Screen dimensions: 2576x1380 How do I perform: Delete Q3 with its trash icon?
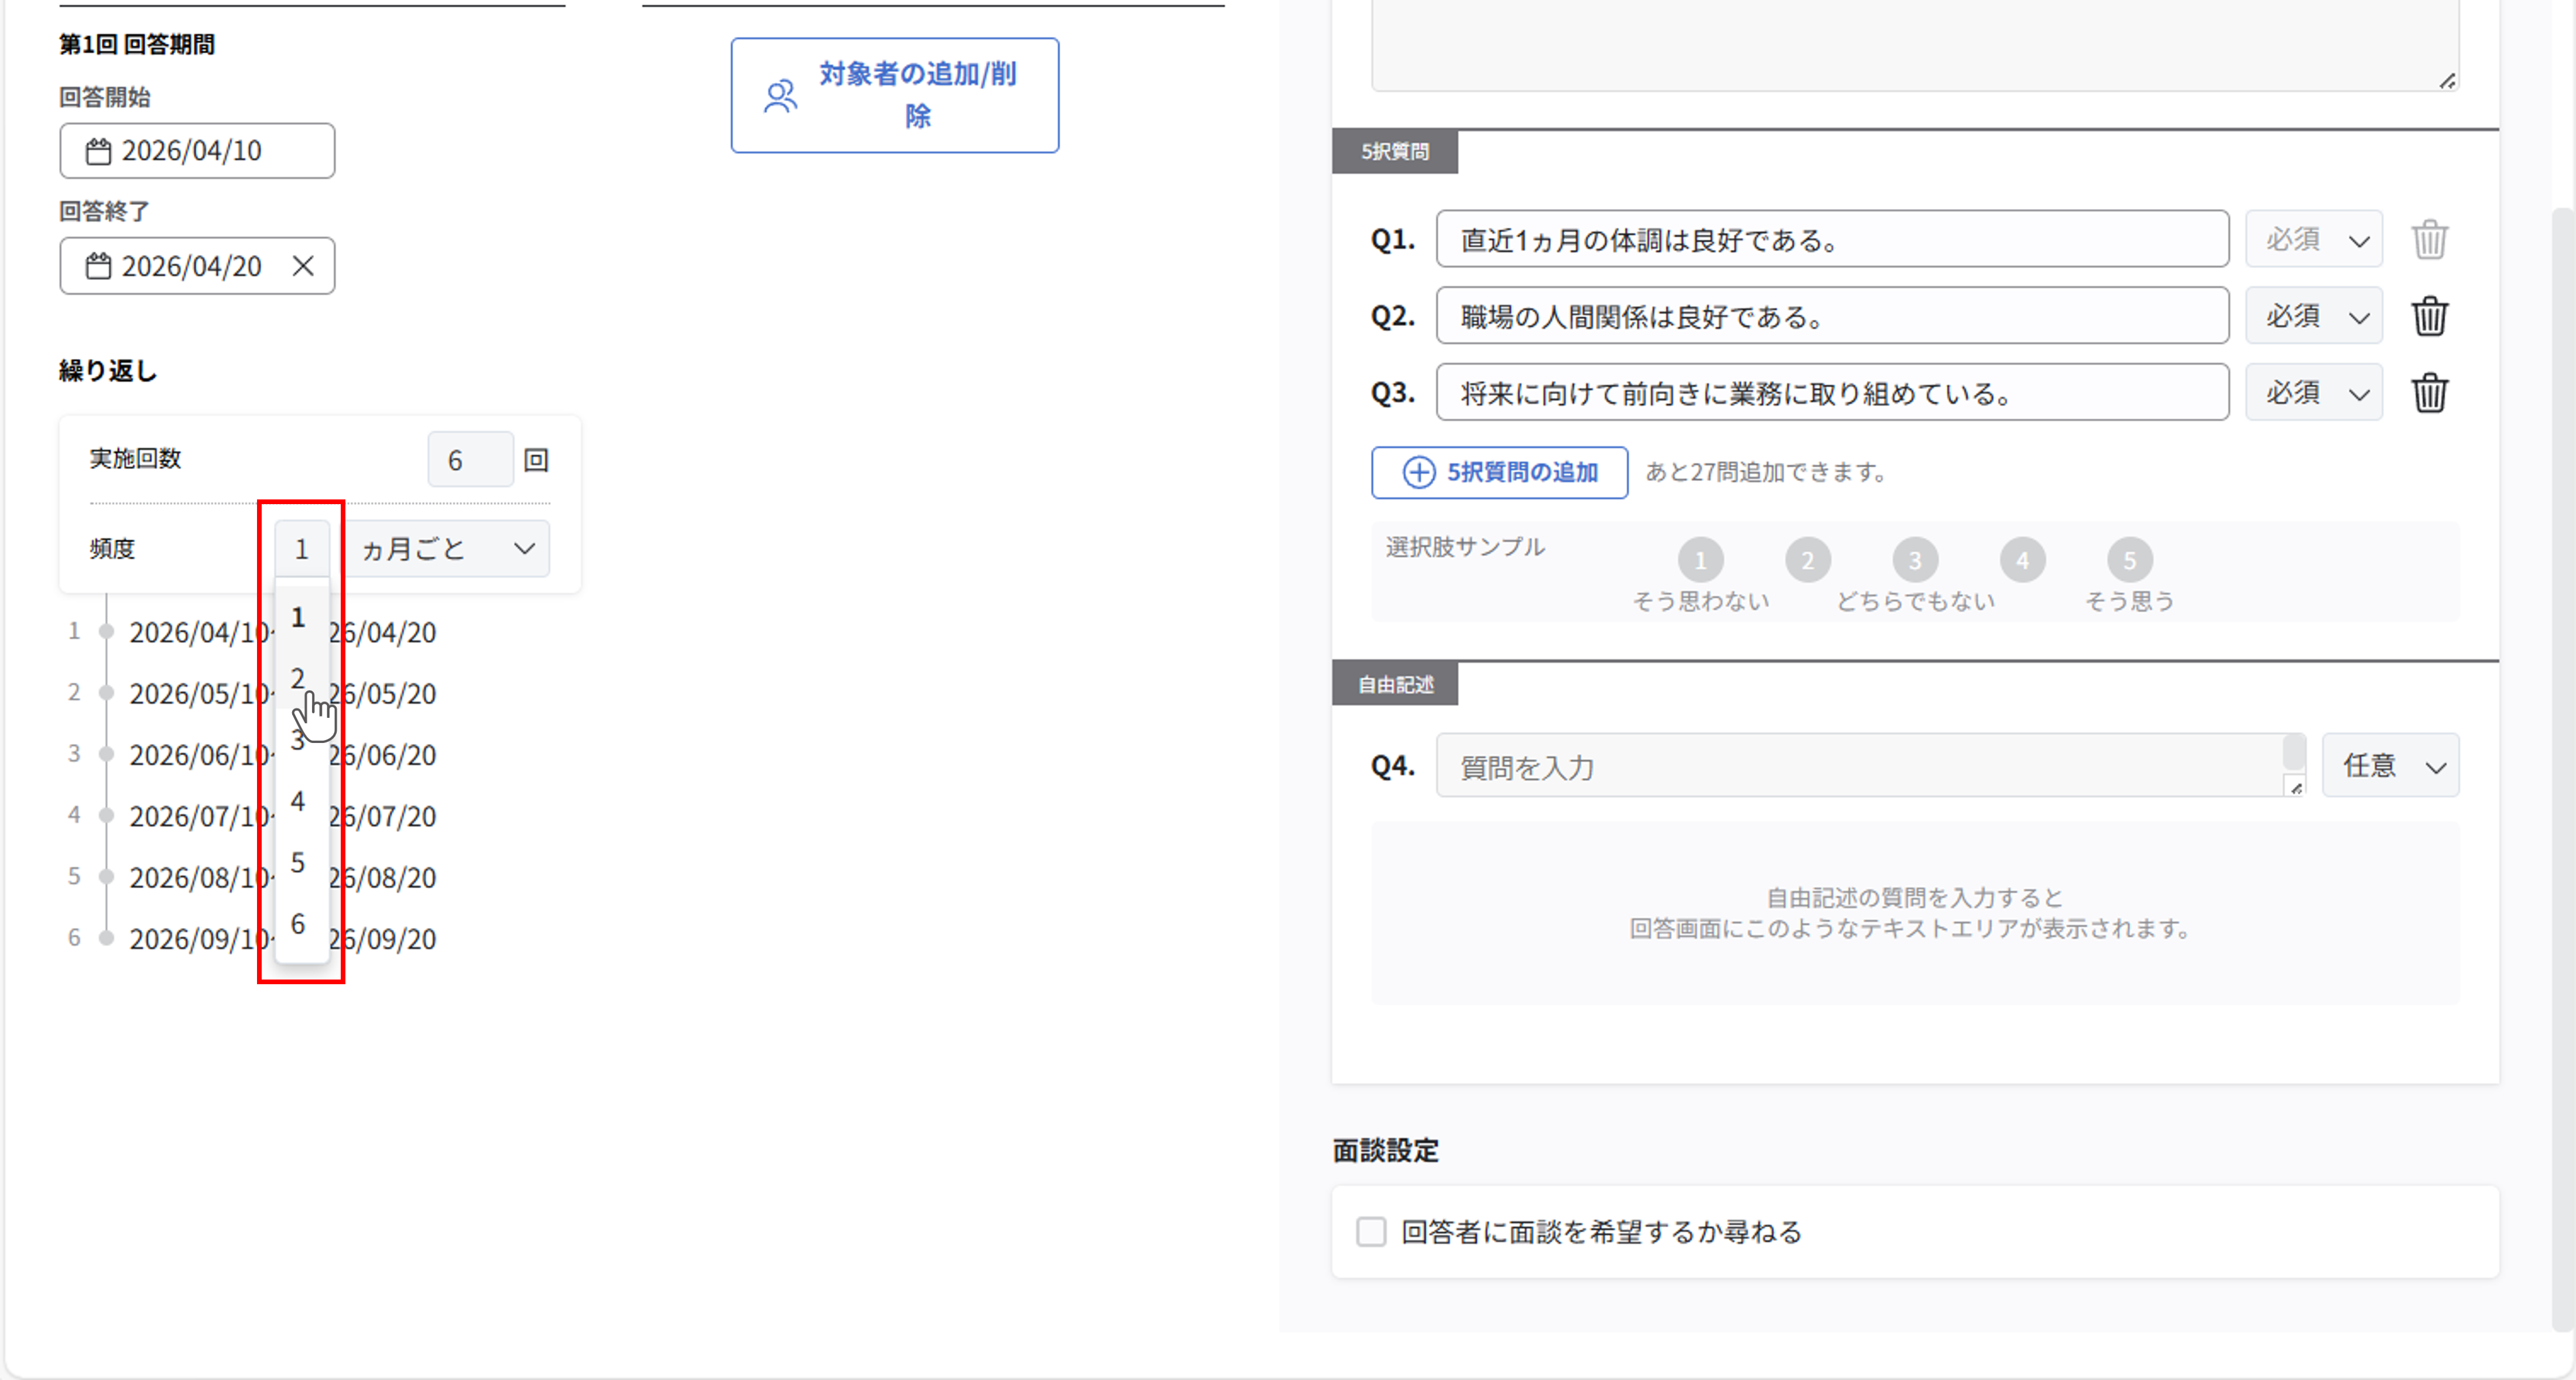[2429, 393]
